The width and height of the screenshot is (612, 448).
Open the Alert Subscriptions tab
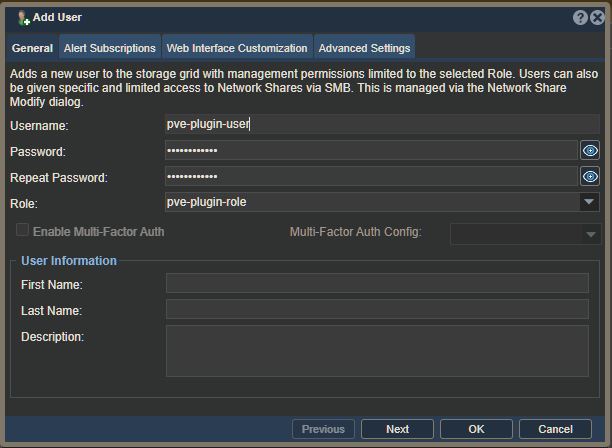(x=110, y=48)
